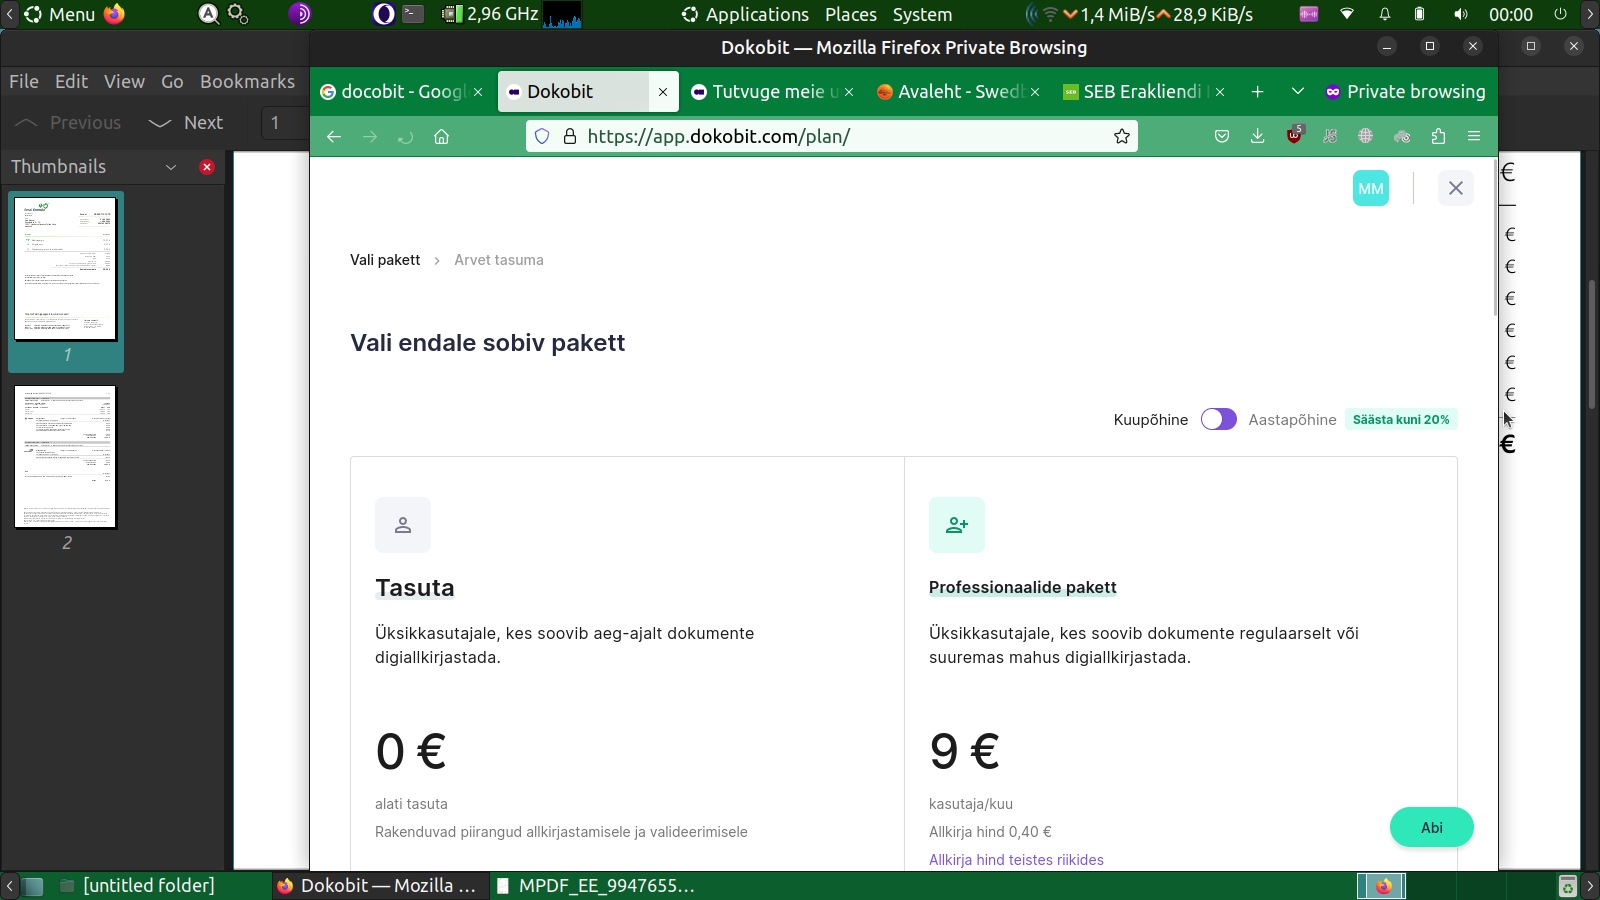Screen dimensions: 1600x900
Task: Show tracking protection shield info
Action: [x=542, y=136]
